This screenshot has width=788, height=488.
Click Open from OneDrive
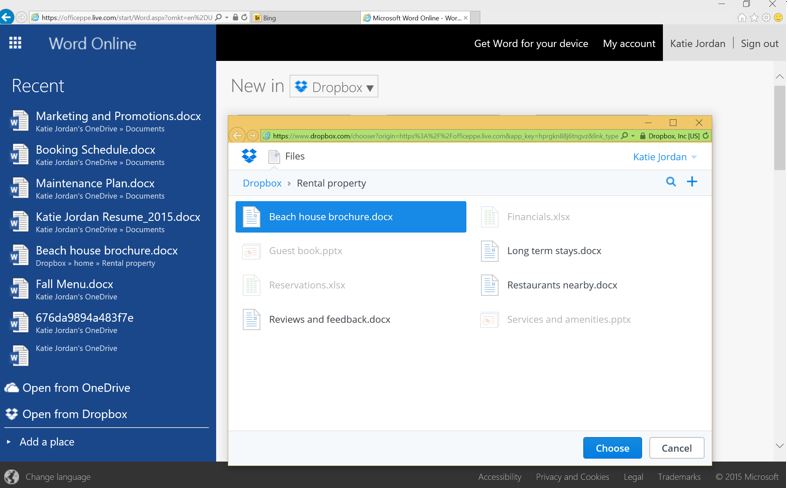tap(76, 387)
